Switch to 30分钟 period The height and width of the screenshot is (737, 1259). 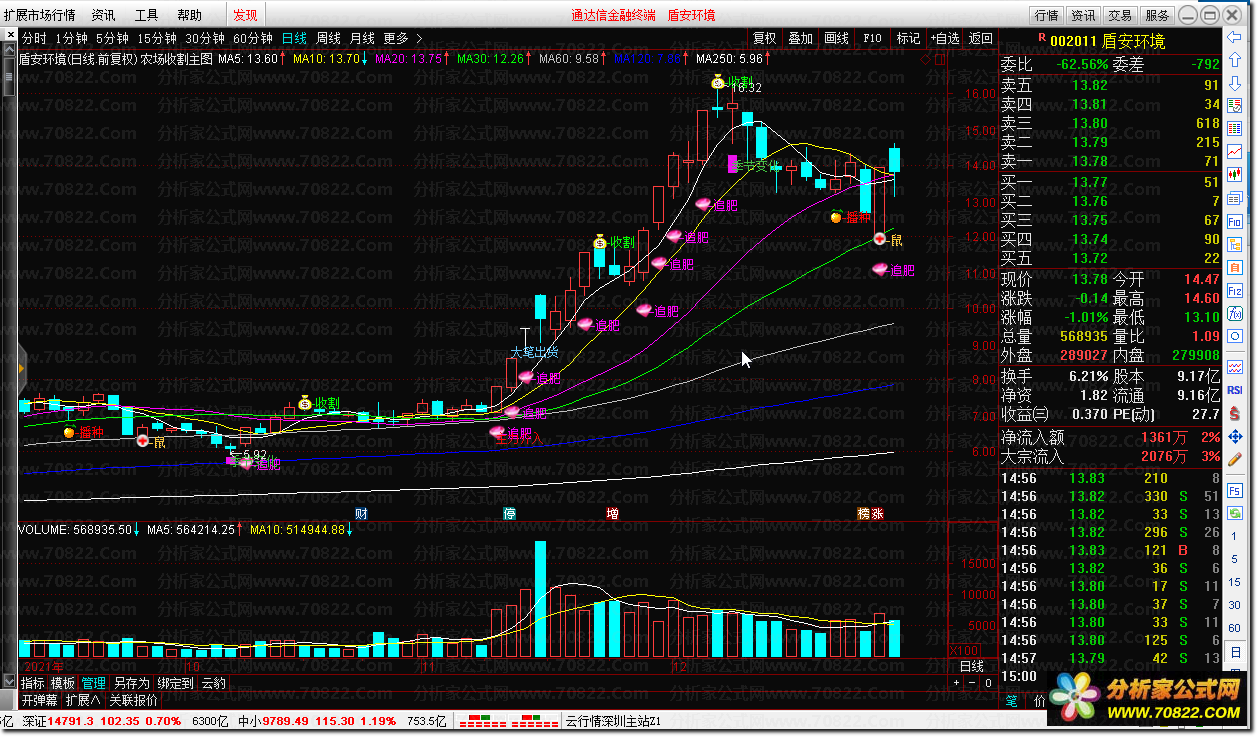pos(205,38)
